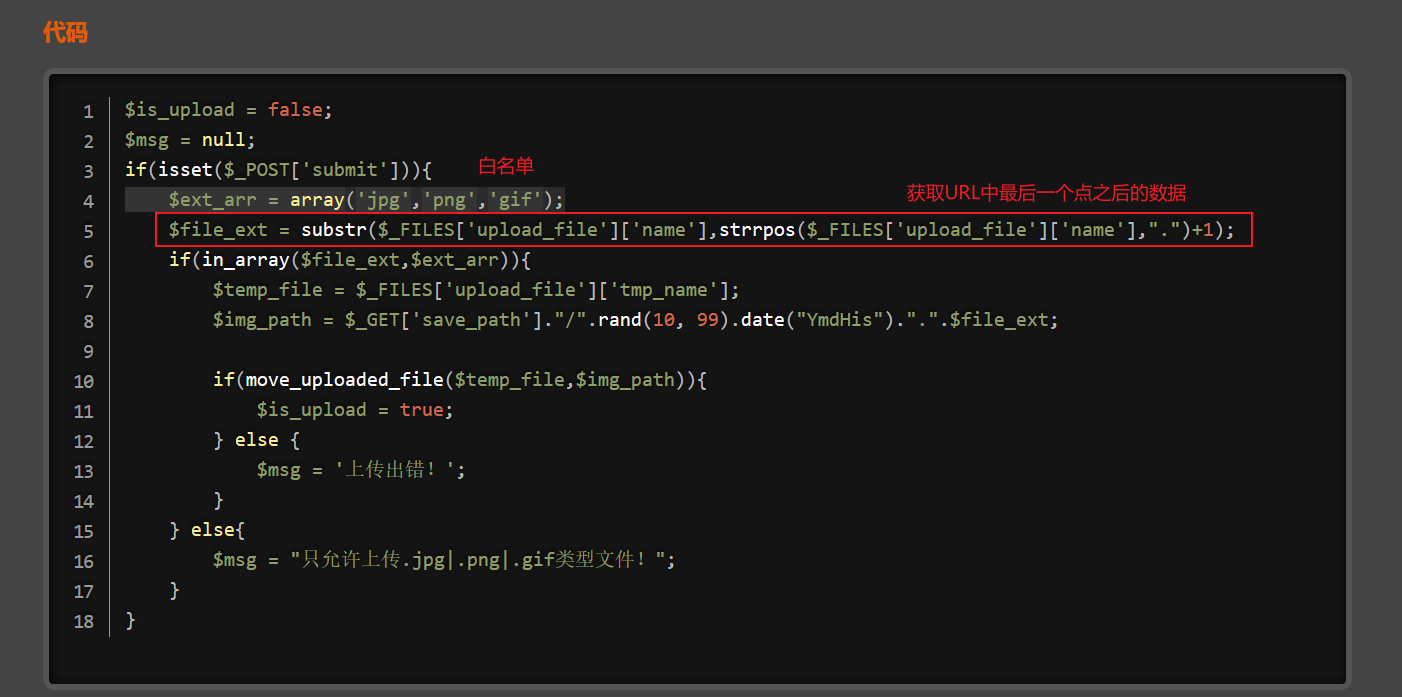The height and width of the screenshot is (697, 1402).
Task: Select line number 6 in the gutter
Action: coord(89,261)
